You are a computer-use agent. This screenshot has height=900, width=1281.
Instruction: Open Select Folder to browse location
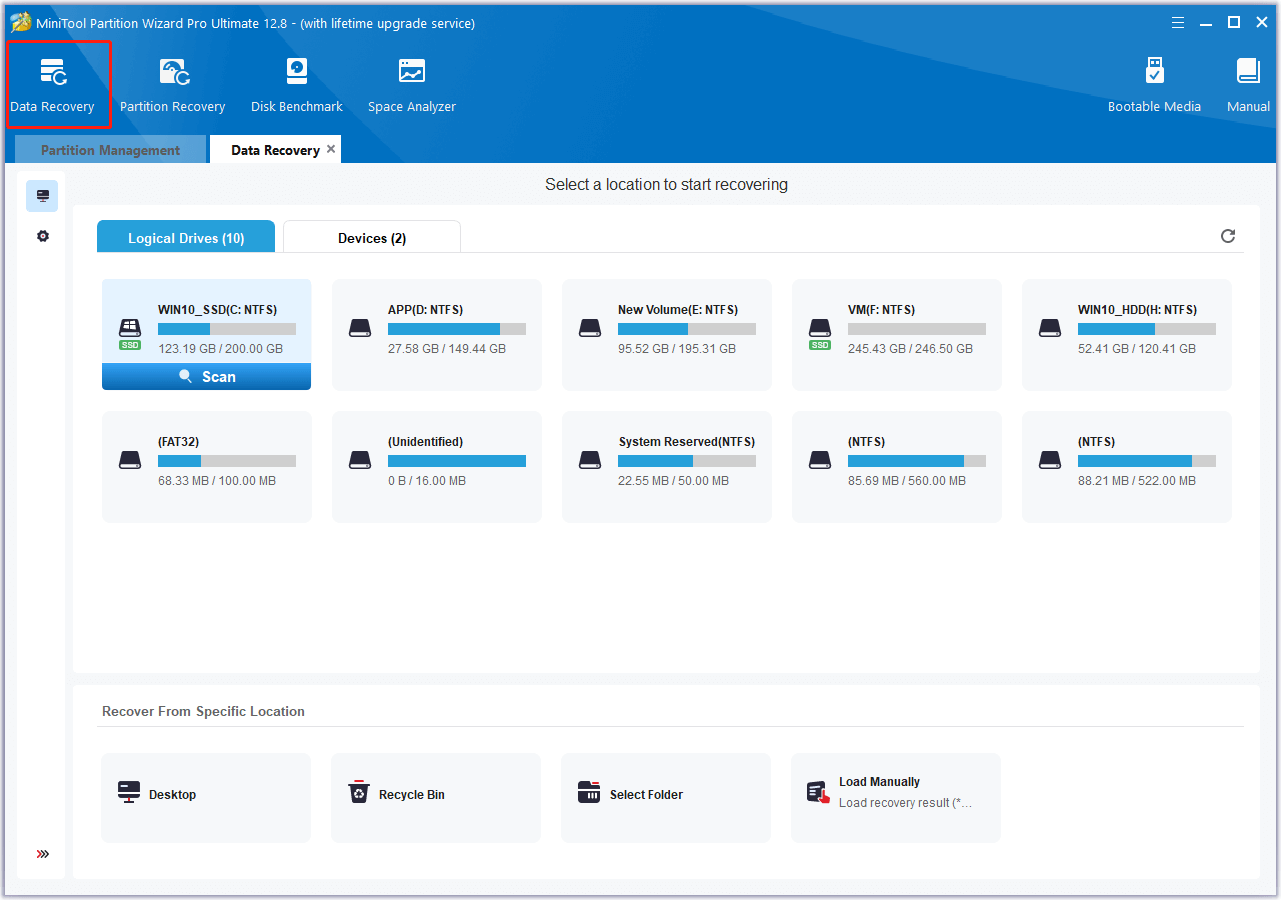[666, 798]
